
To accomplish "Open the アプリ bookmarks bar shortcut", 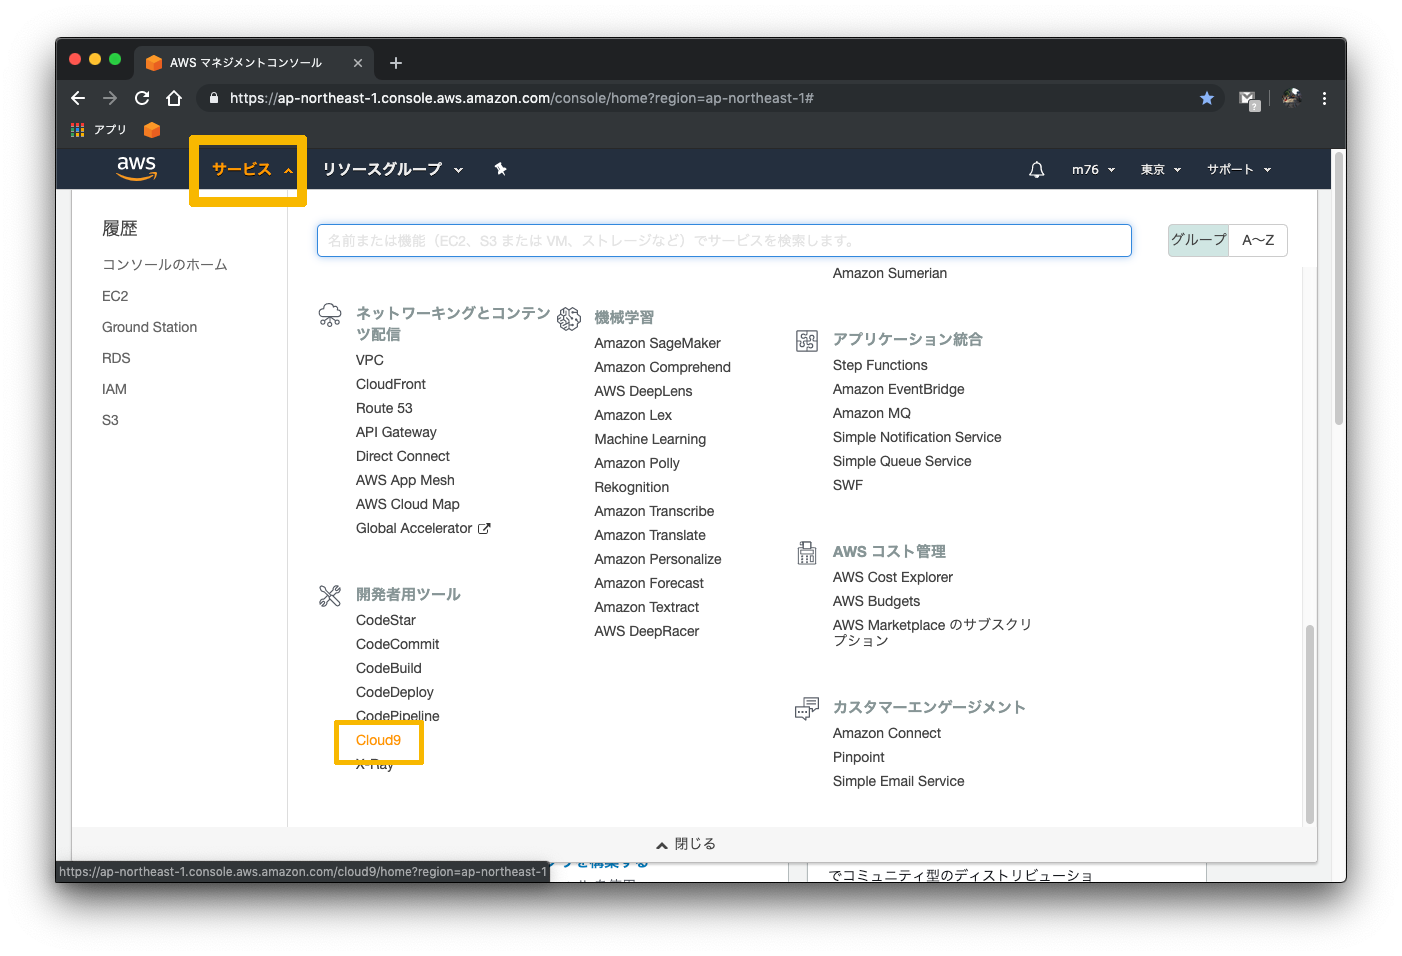I will coord(99,130).
